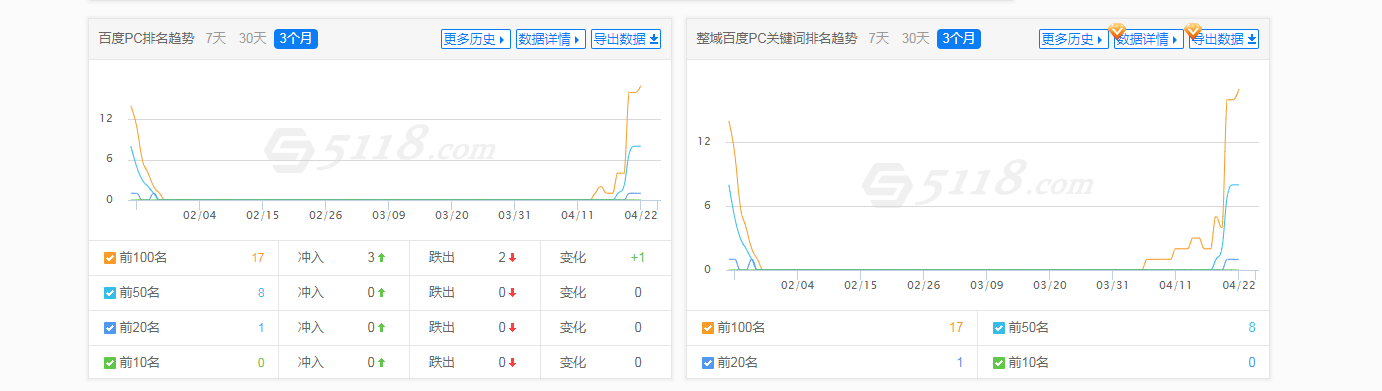Click the 变化 label in 前20名 row

573,328
